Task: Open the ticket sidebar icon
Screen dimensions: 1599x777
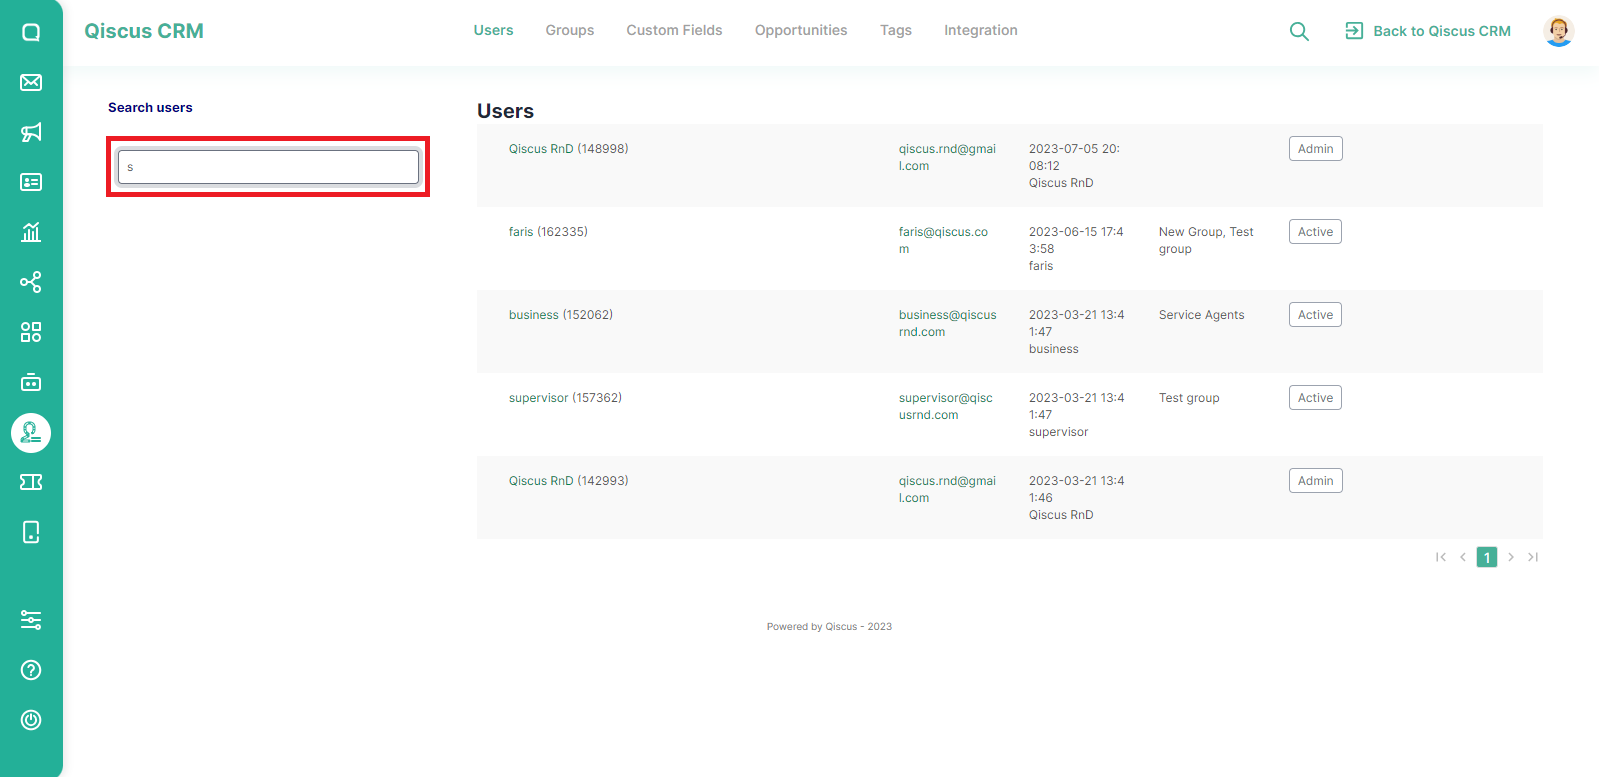Action: [31, 482]
